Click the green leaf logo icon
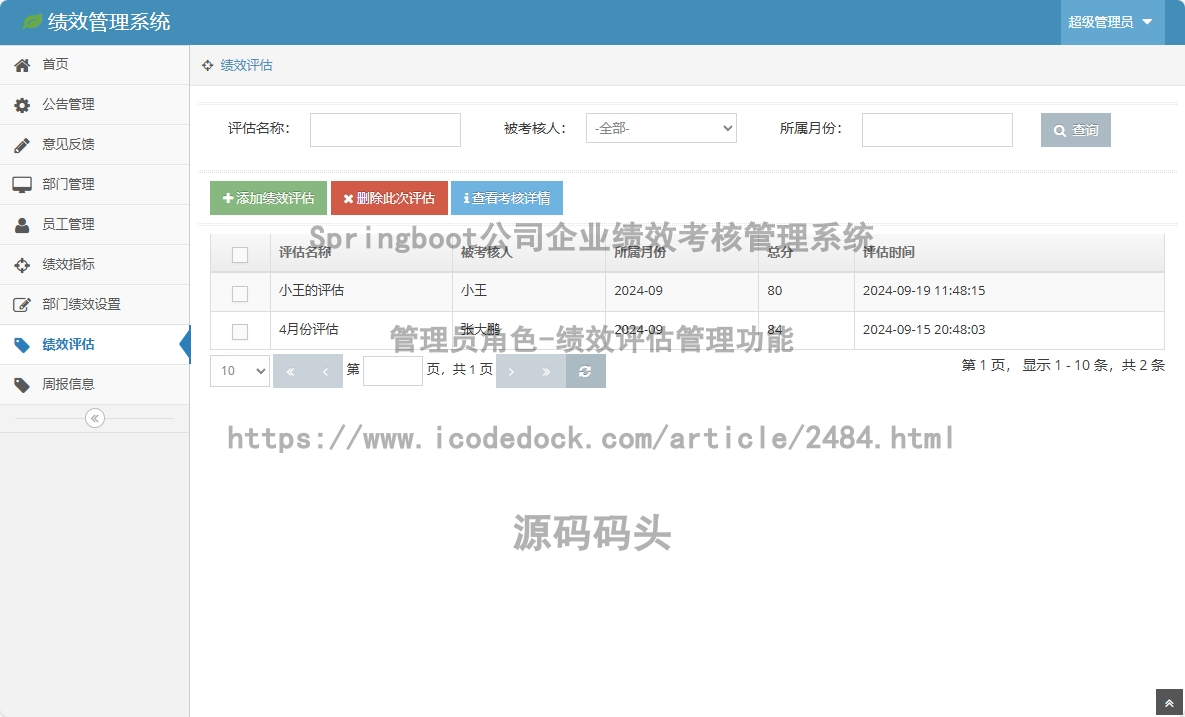Image resolution: width=1185 pixels, height=717 pixels. [x=32, y=22]
